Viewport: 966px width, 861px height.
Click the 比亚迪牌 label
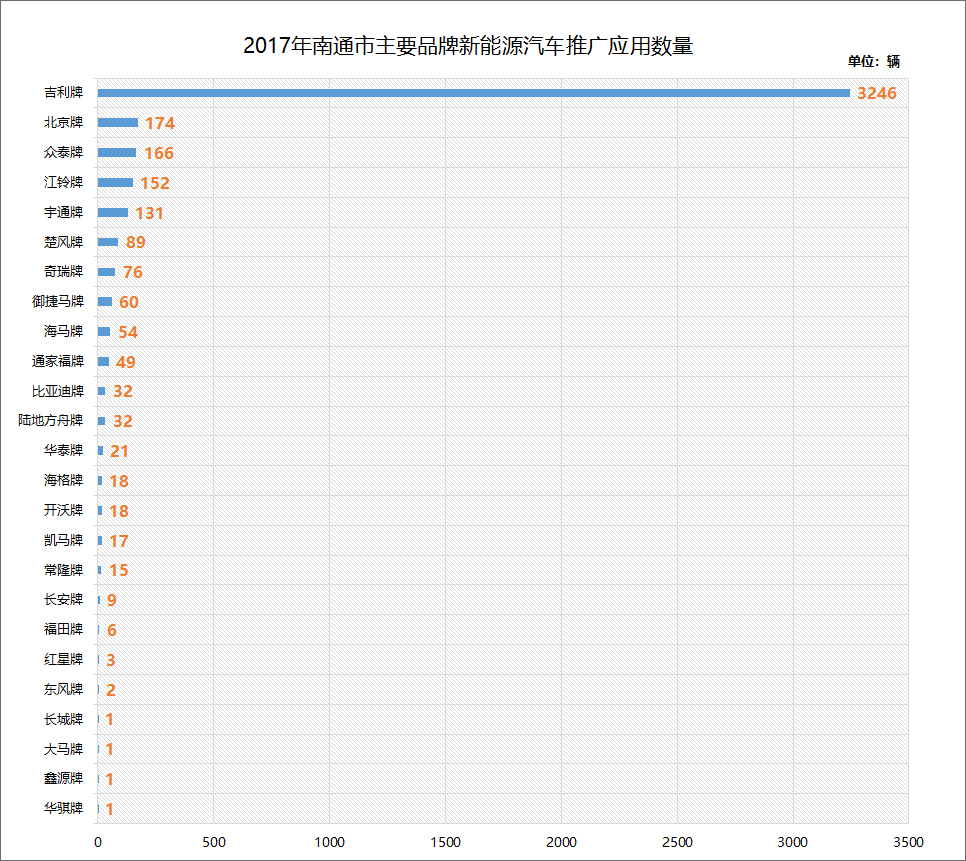tap(58, 391)
